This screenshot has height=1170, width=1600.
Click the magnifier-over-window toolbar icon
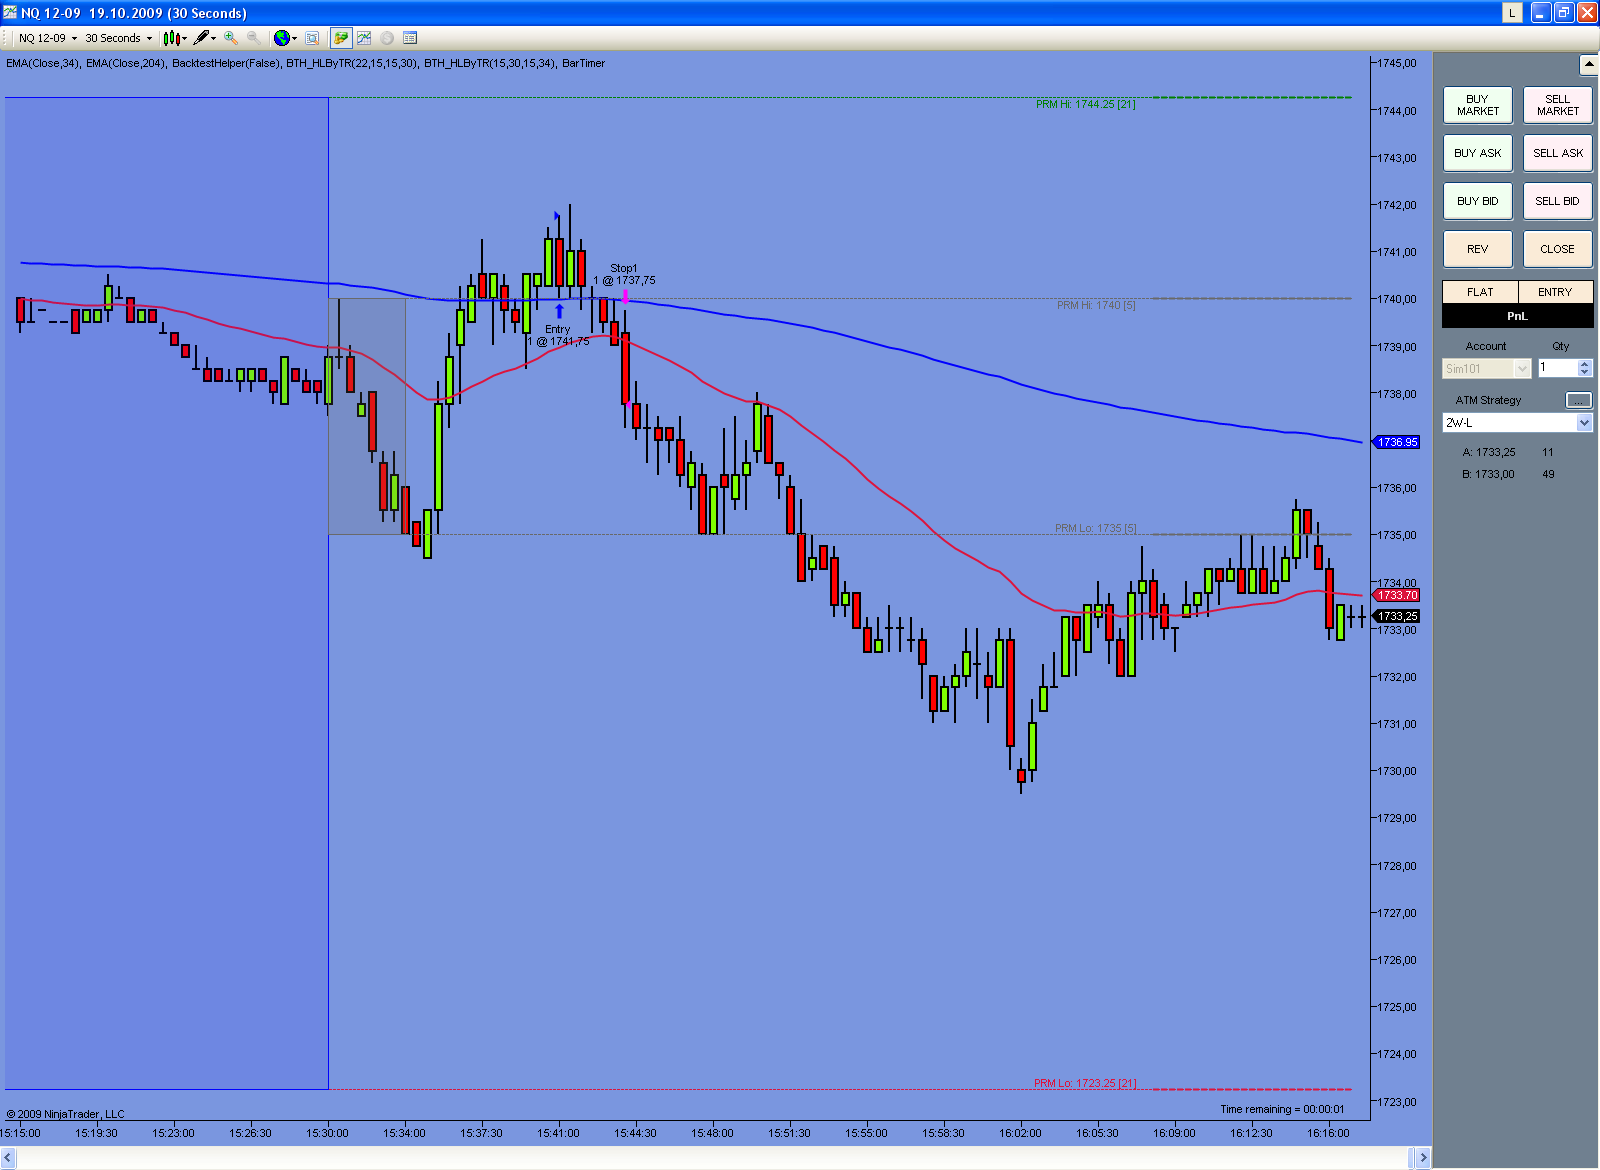click(312, 38)
